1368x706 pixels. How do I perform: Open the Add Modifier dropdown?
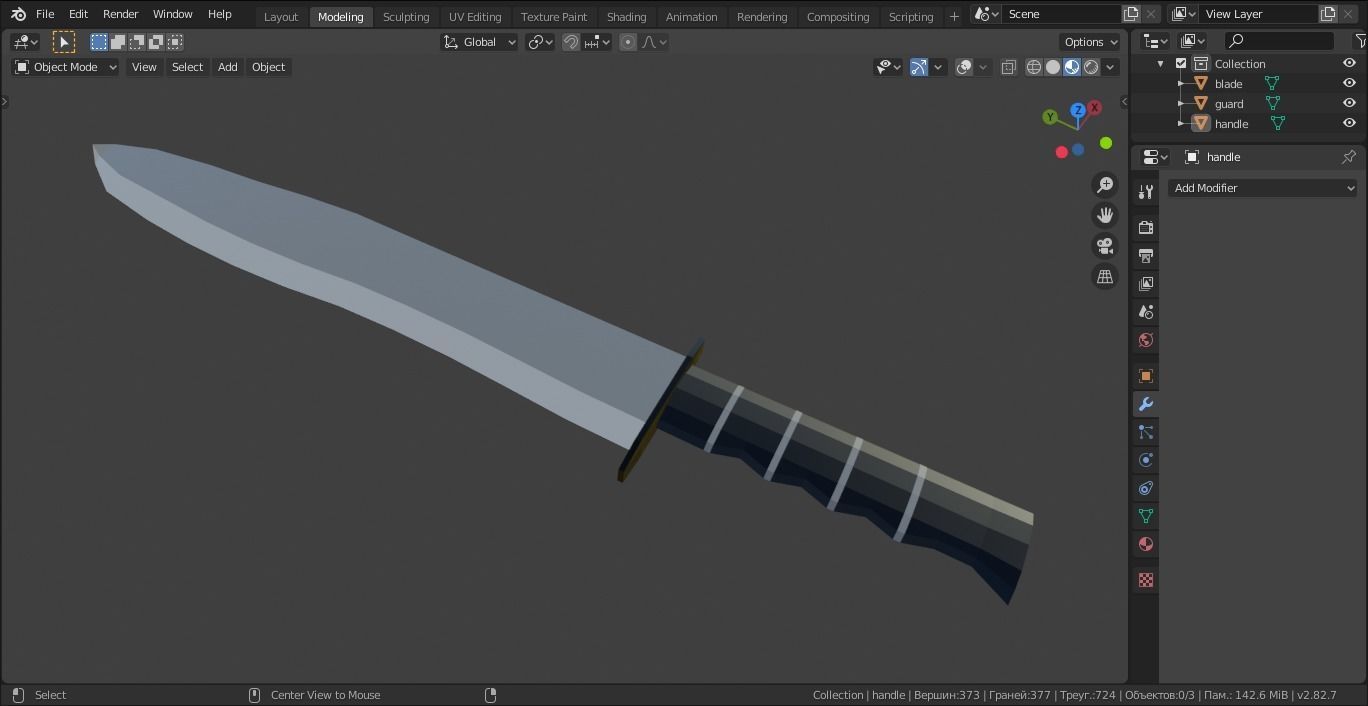point(1263,188)
